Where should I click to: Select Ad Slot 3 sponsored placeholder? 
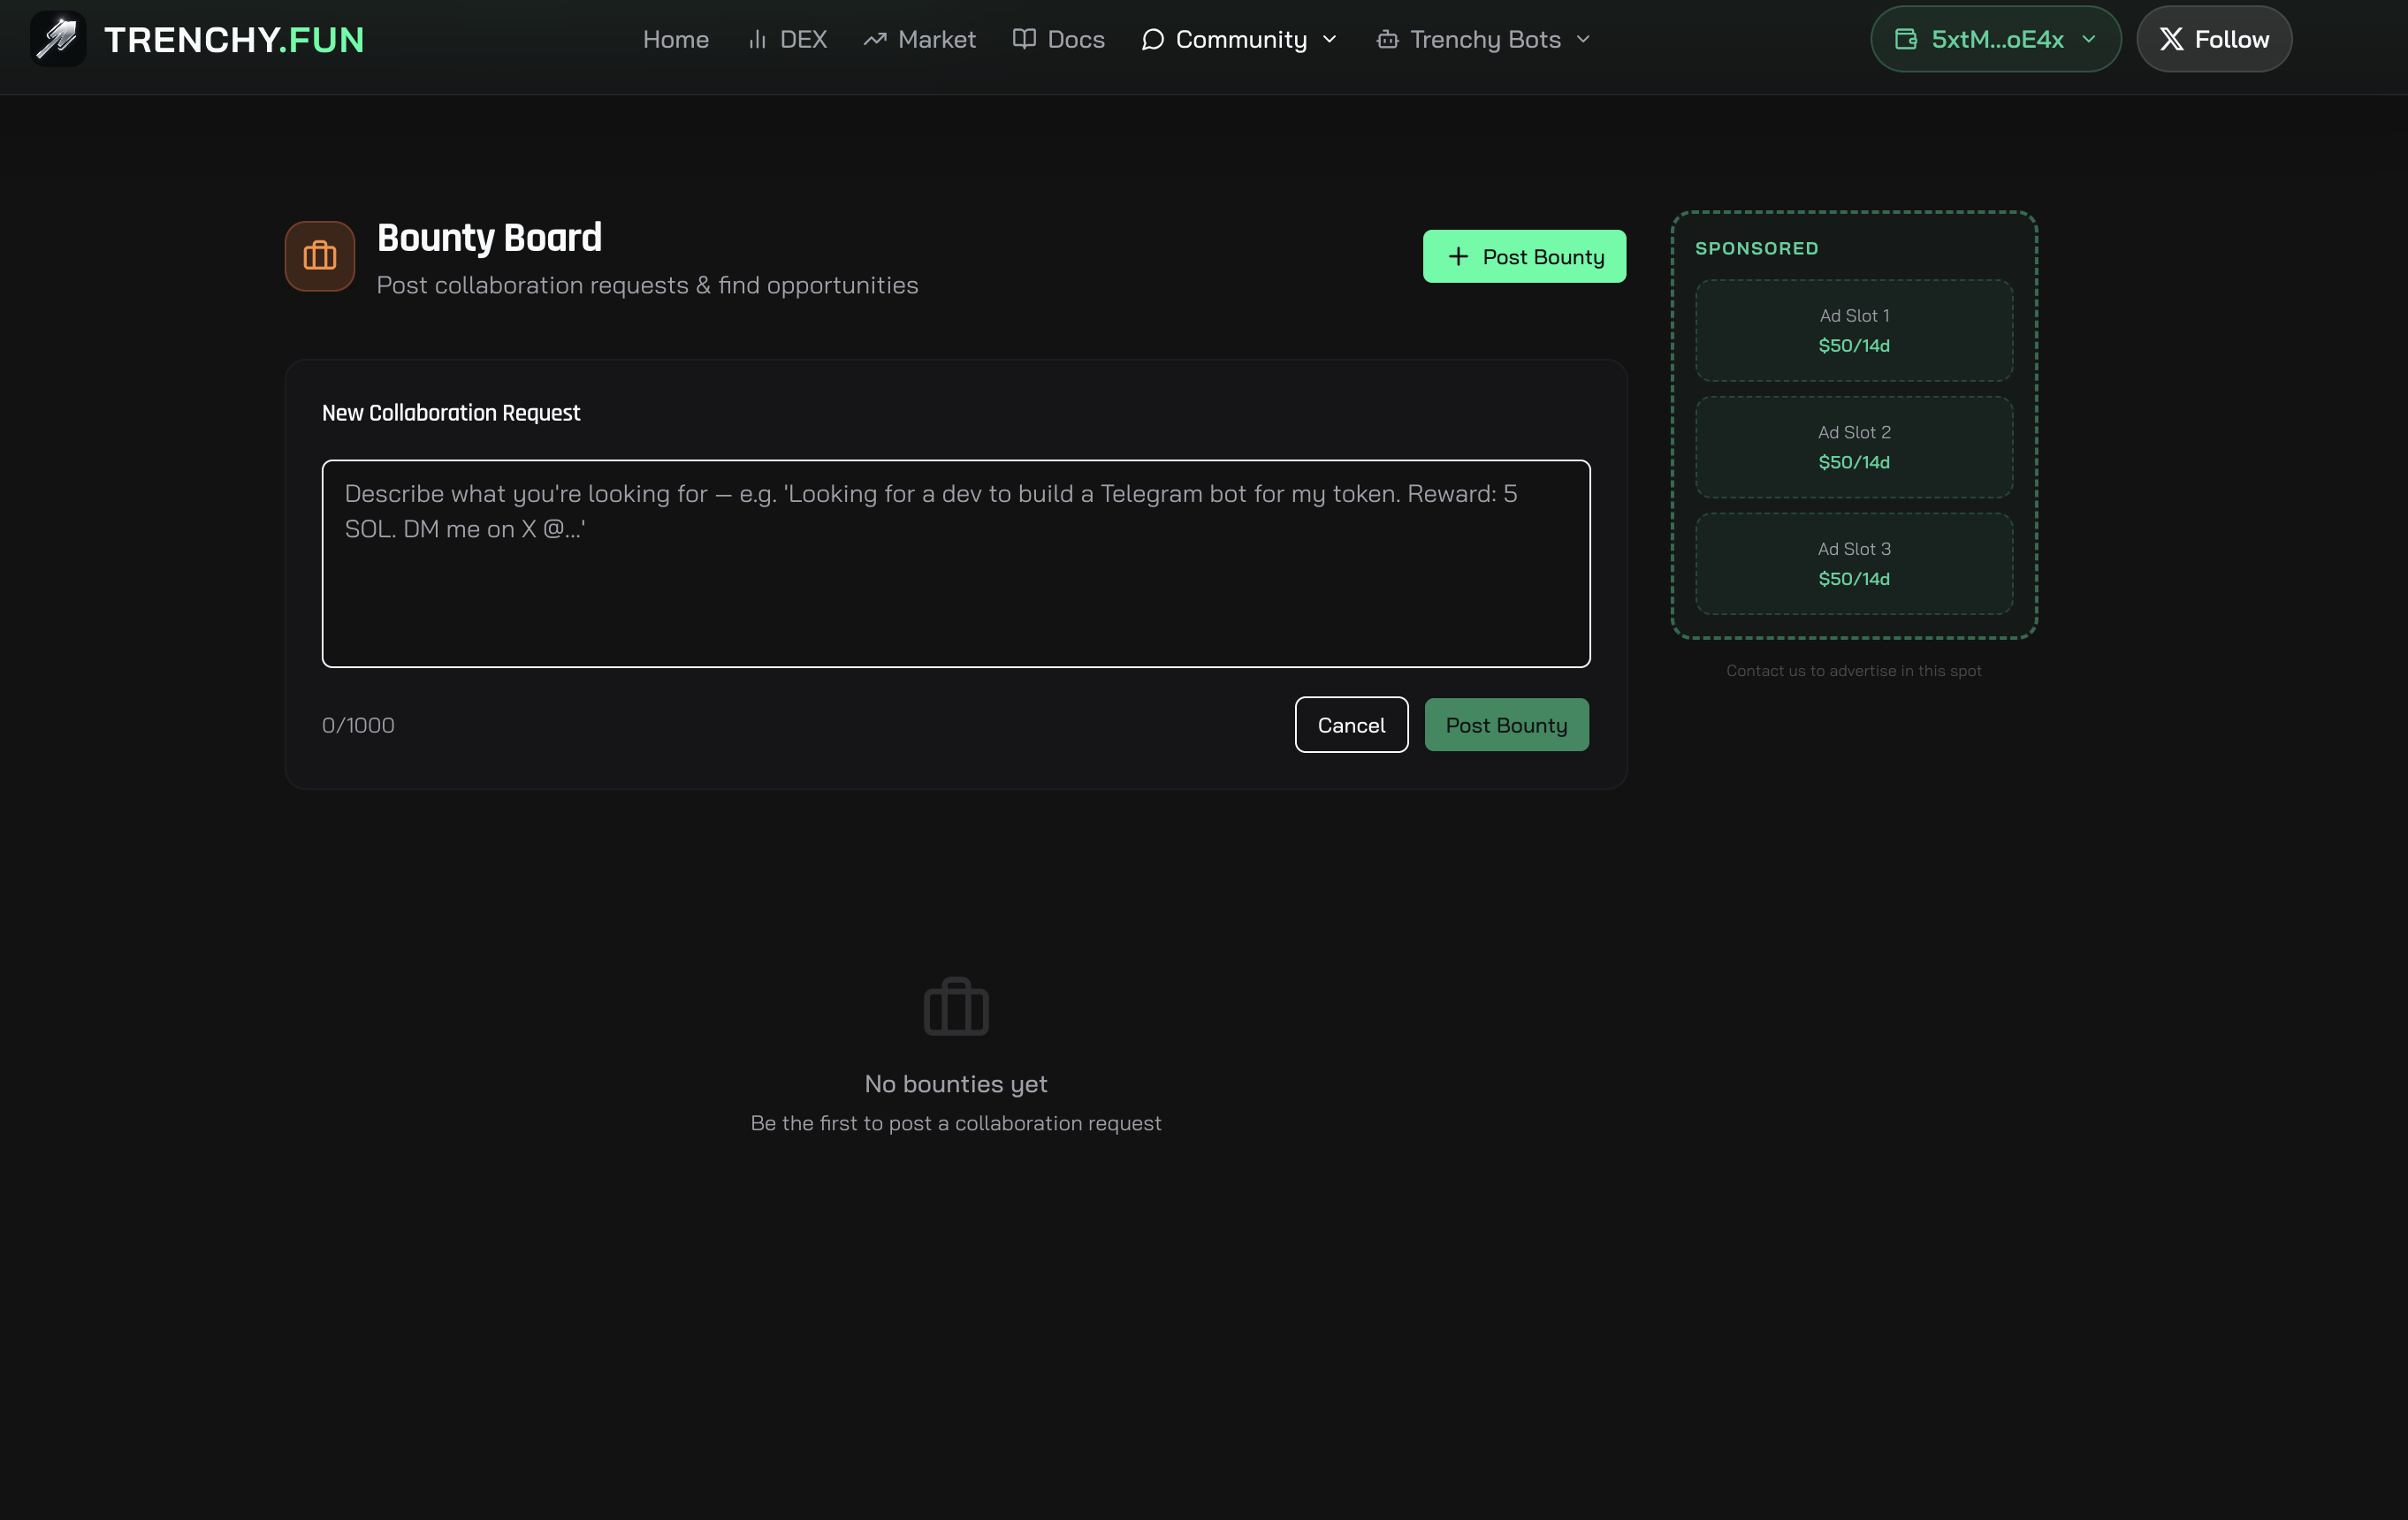(x=1854, y=563)
